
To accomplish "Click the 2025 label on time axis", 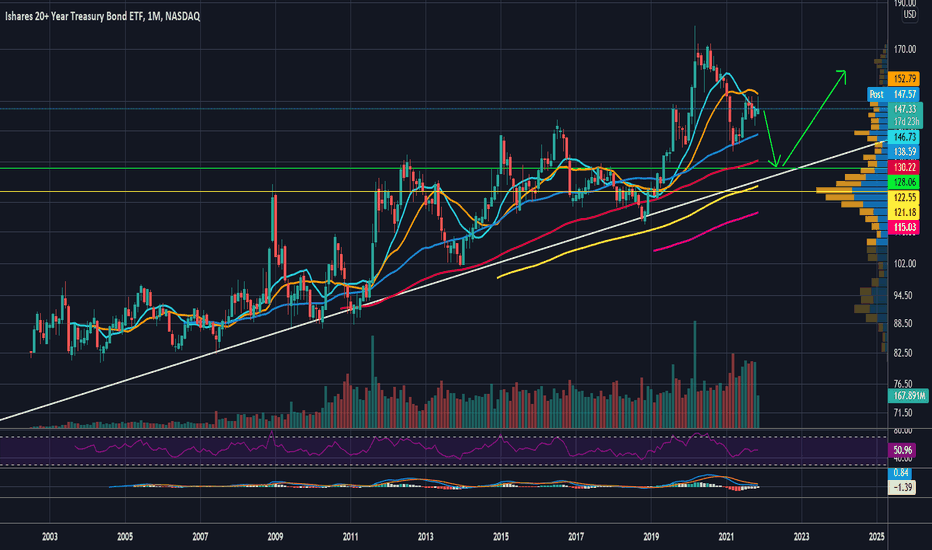I will click(876, 537).
